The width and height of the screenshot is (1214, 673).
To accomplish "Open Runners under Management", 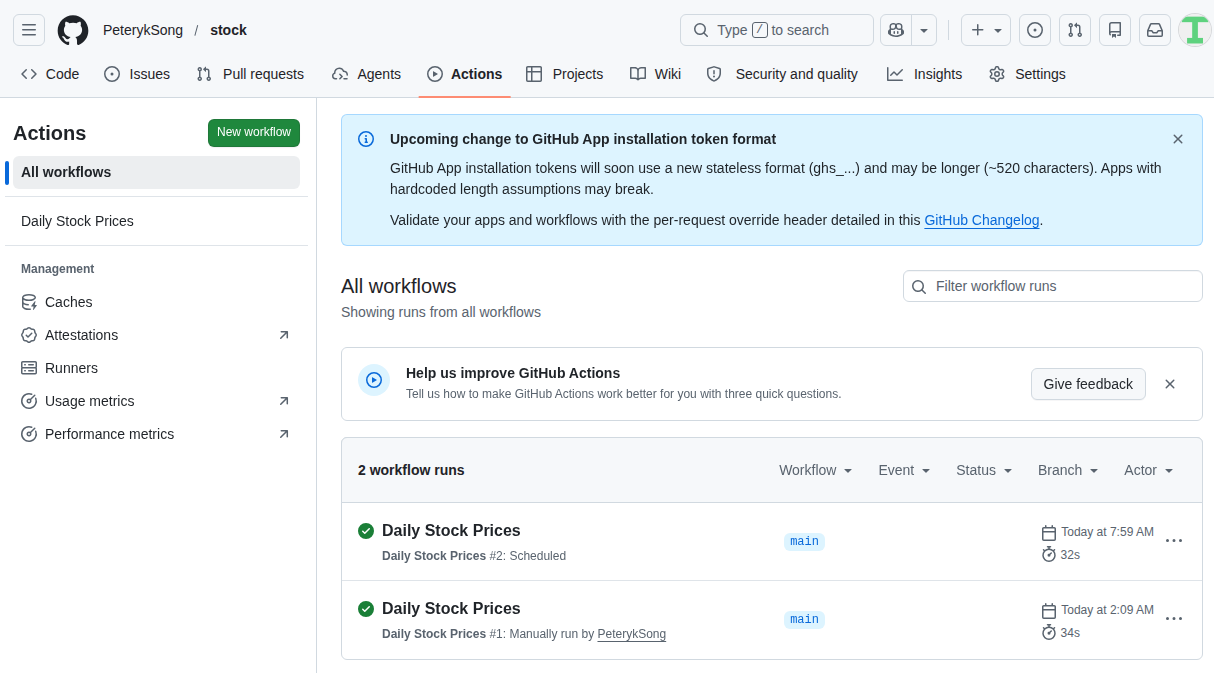I will tap(156, 368).
